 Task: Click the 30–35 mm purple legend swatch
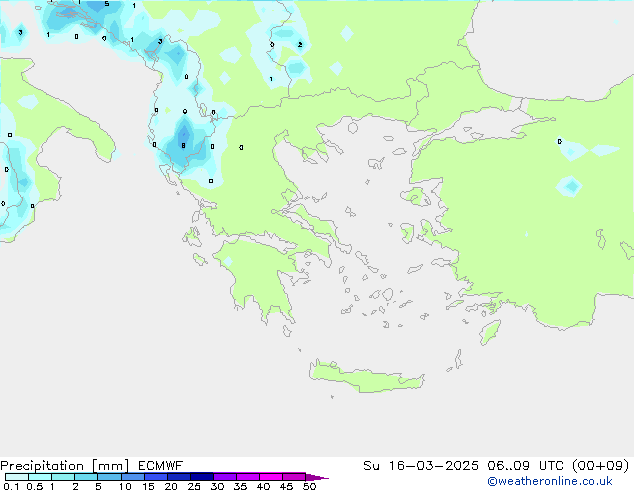[x=225, y=477]
